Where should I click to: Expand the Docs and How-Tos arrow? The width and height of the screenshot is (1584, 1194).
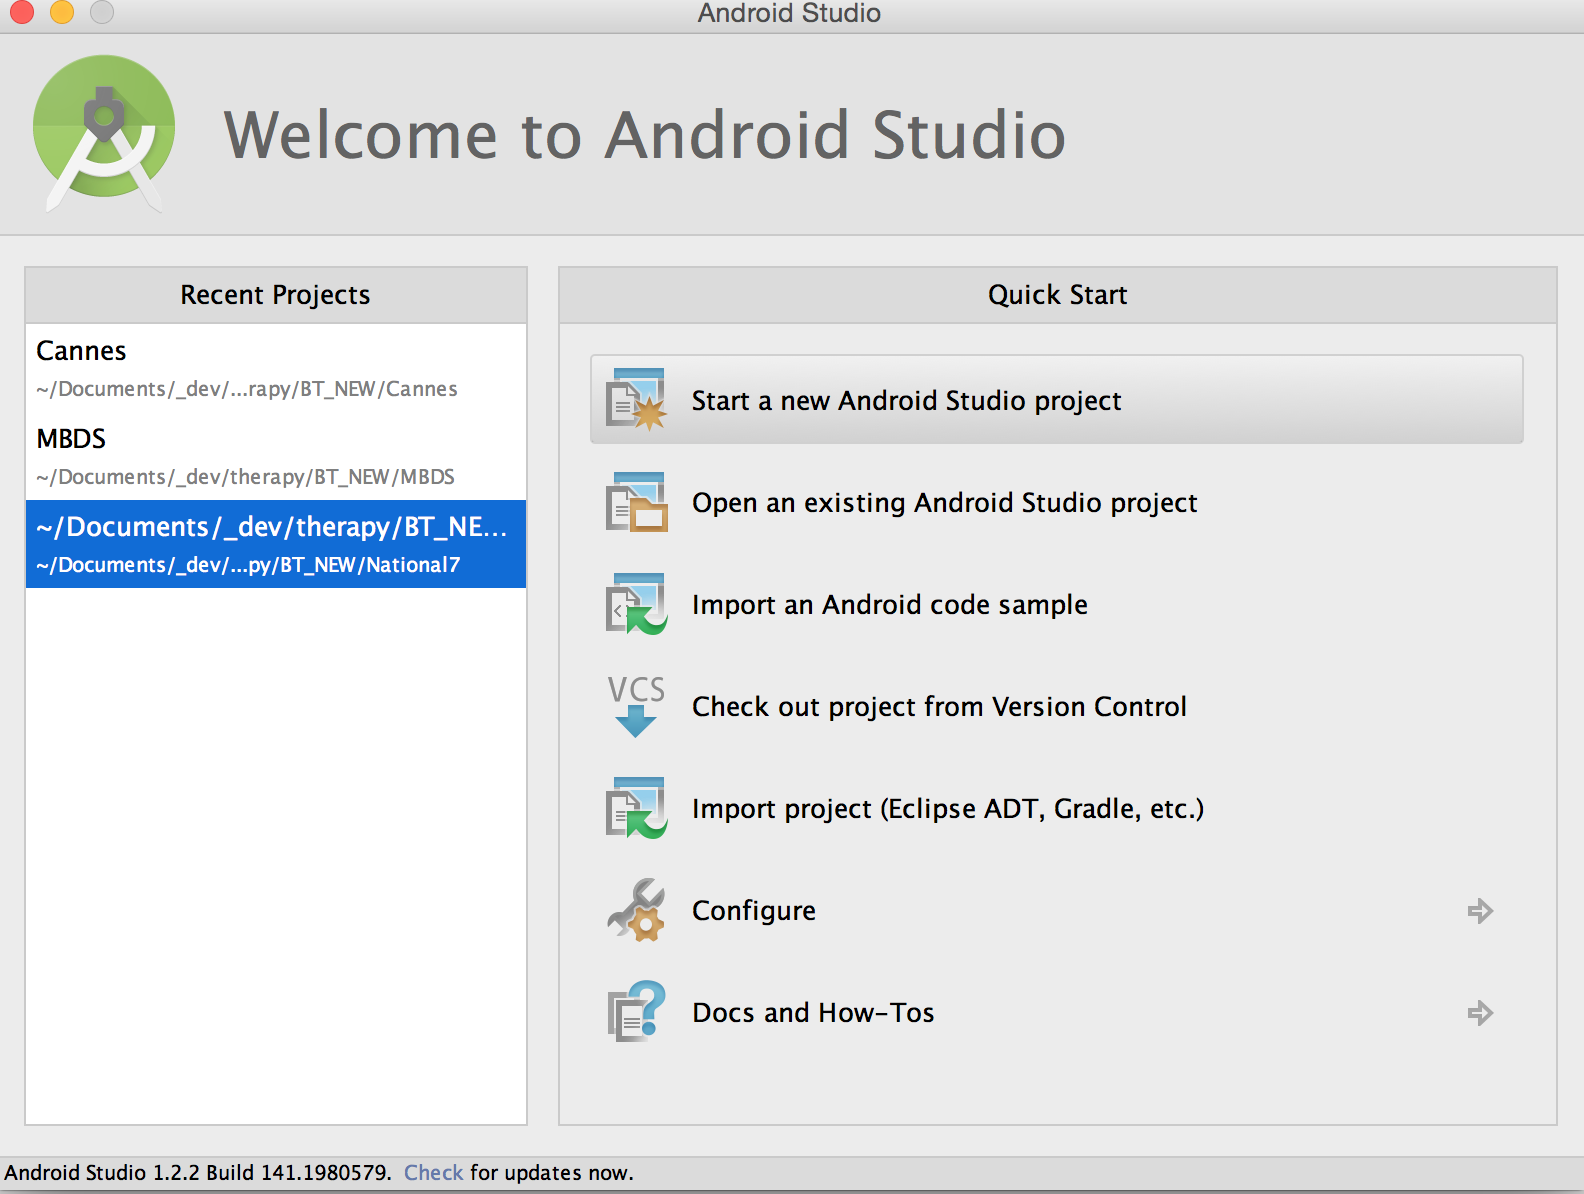(x=1480, y=1013)
